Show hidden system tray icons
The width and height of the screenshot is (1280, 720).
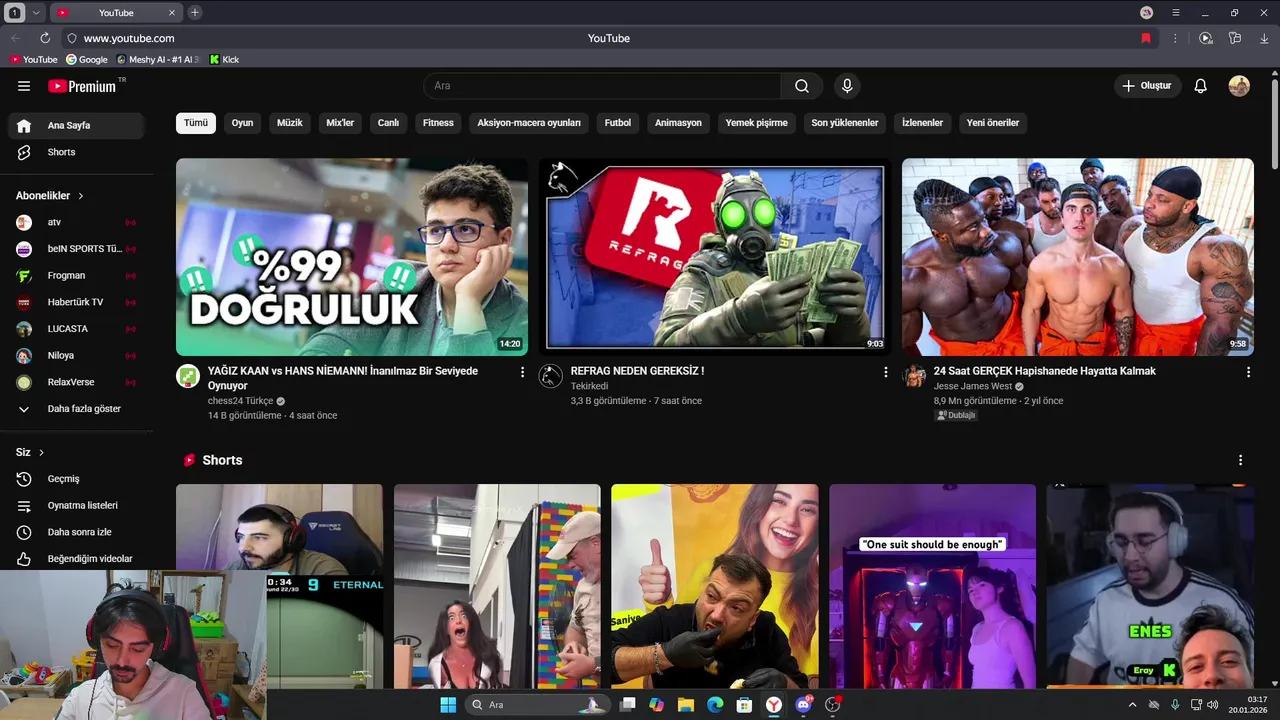tap(1133, 705)
